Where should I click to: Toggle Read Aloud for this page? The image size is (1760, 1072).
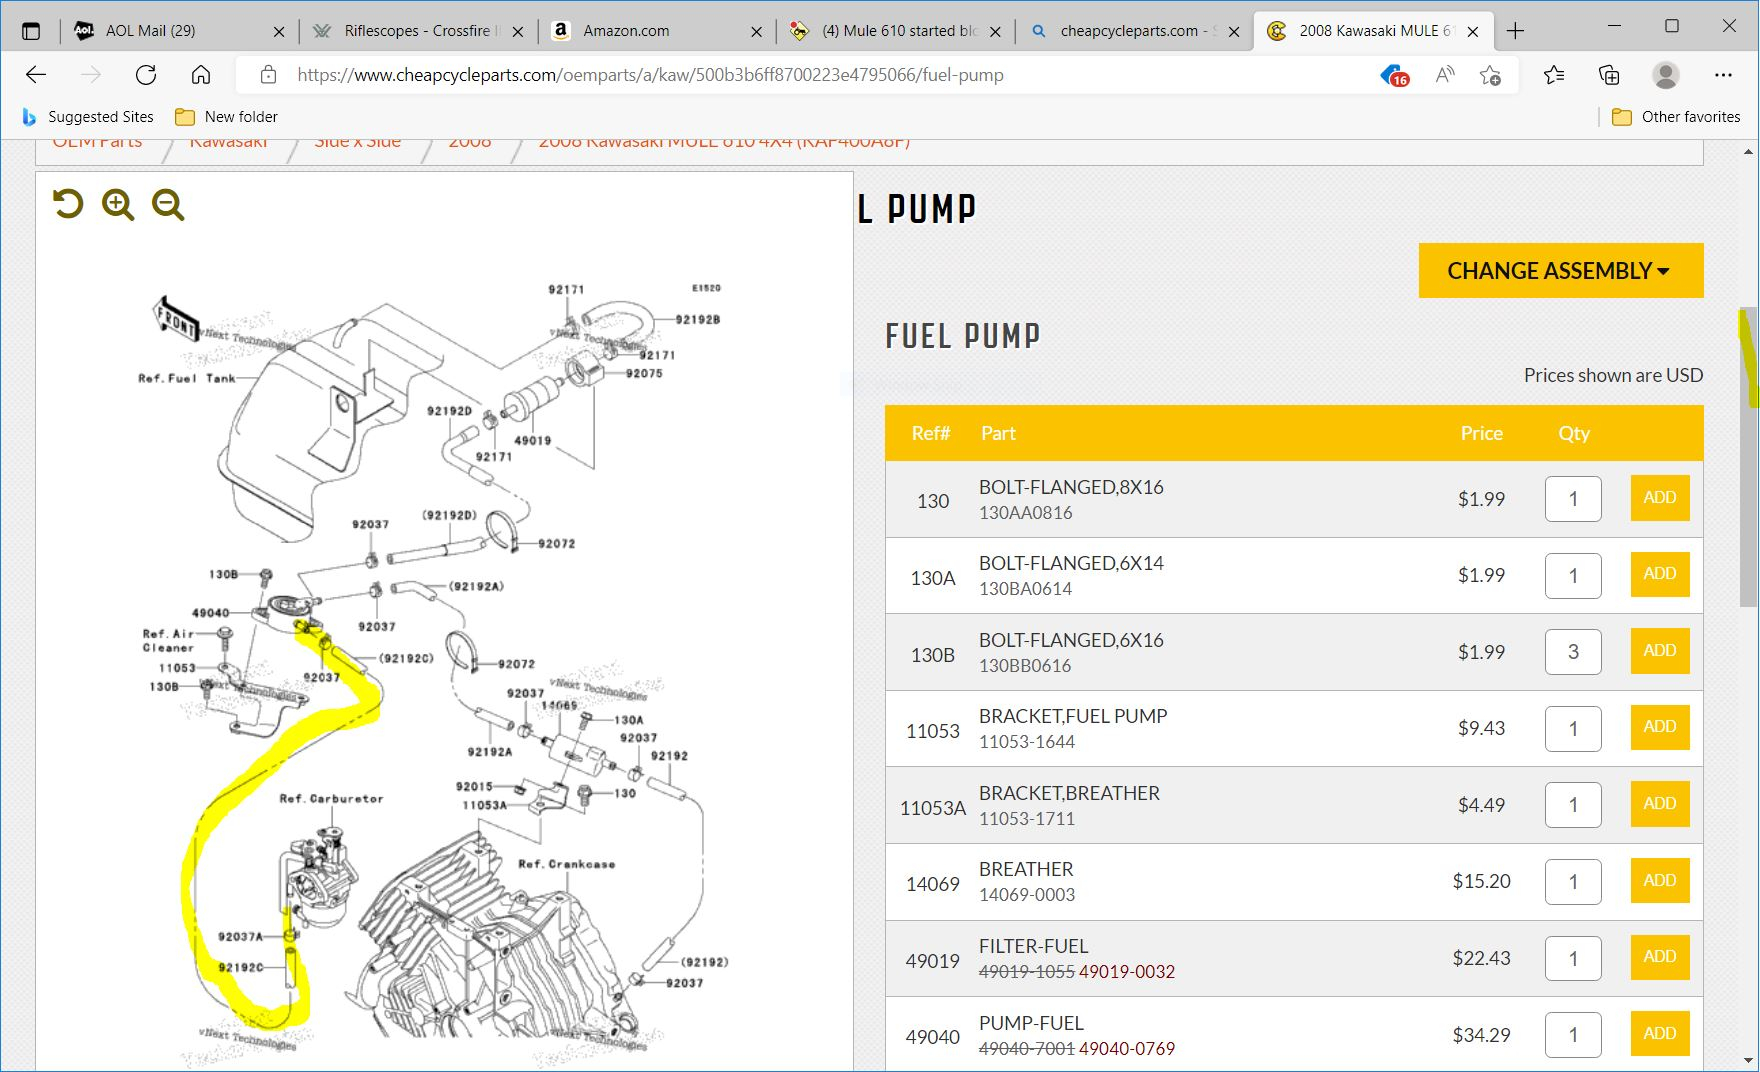[1444, 75]
